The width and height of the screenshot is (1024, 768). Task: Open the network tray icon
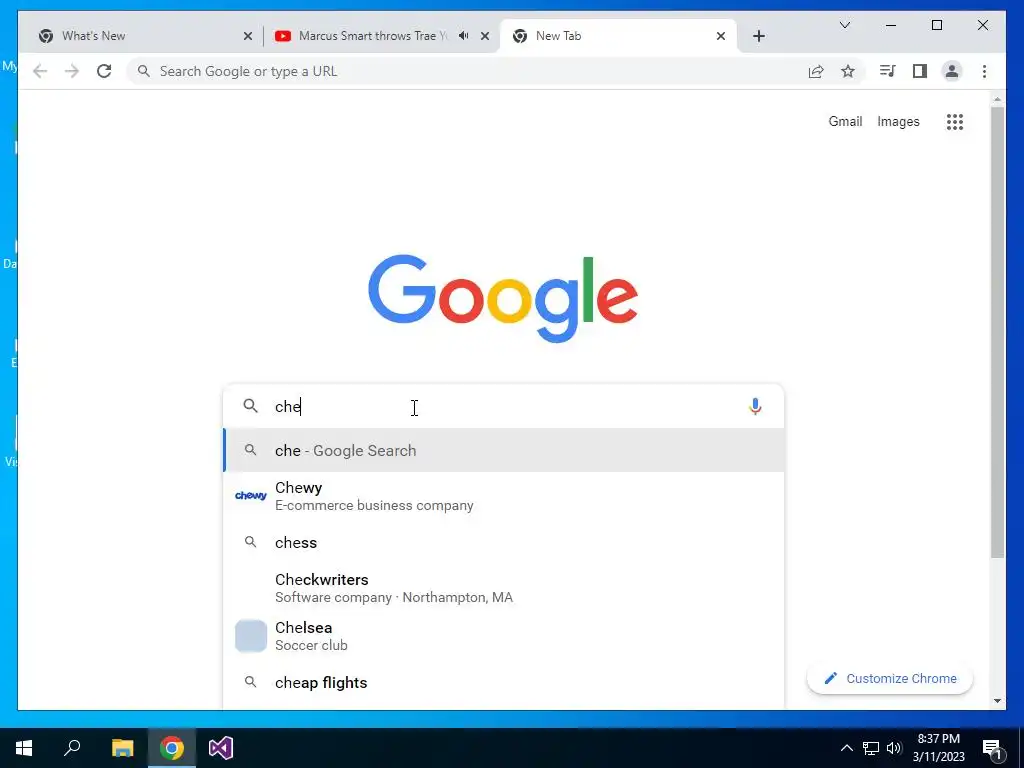point(871,748)
